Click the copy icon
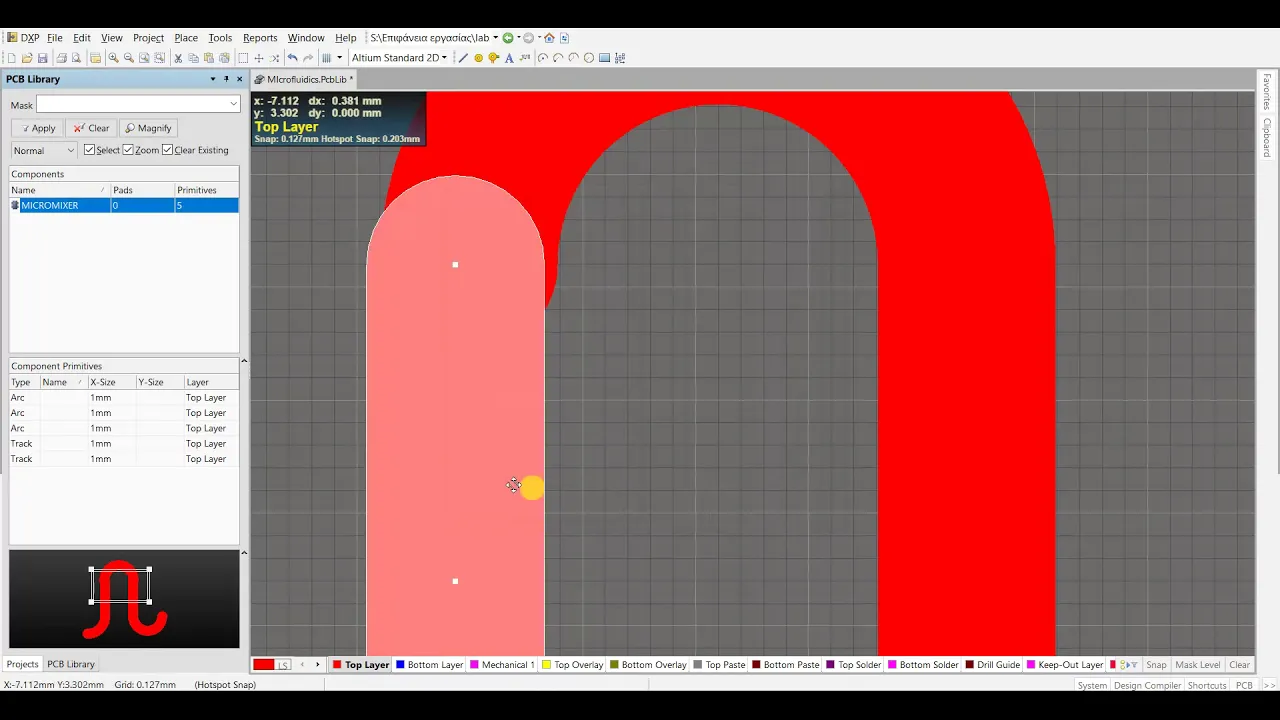1280x720 pixels. pyautogui.click(x=193, y=58)
